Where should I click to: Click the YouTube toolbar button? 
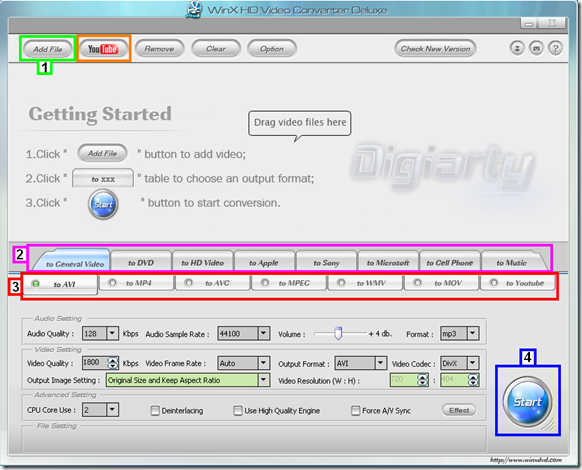[103, 49]
